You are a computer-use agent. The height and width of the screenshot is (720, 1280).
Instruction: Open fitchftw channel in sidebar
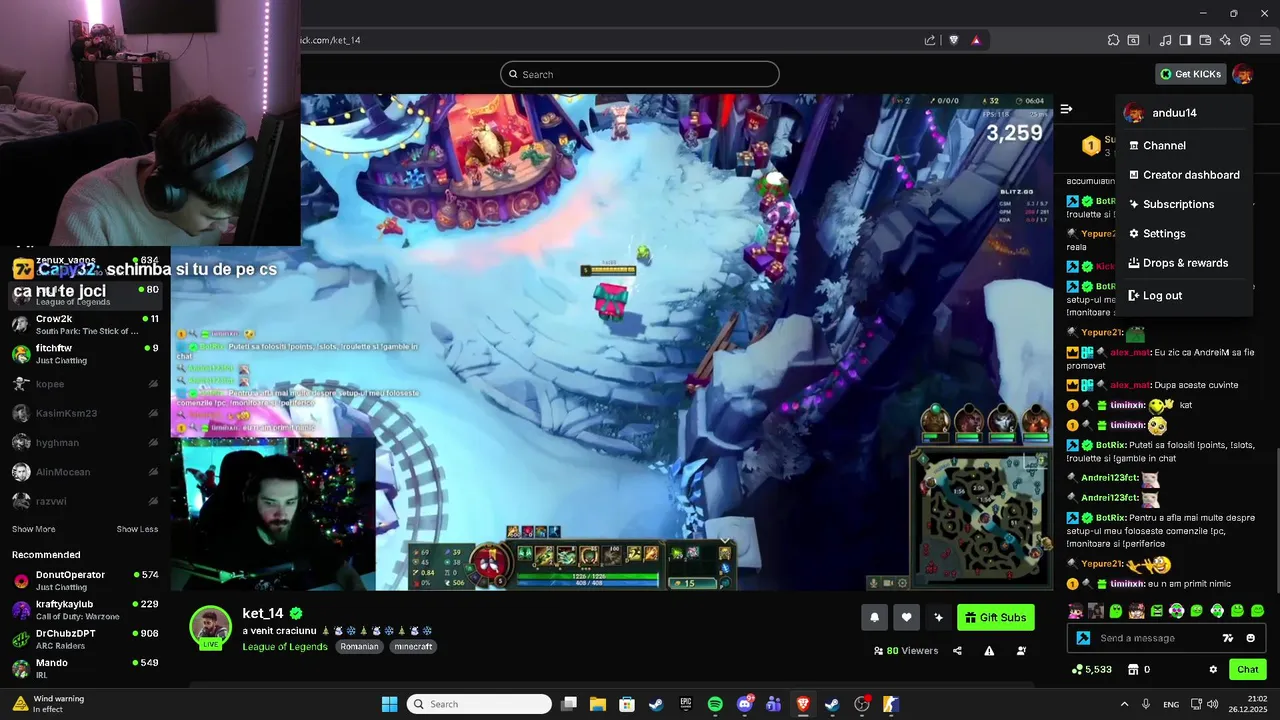pos(85,354)
